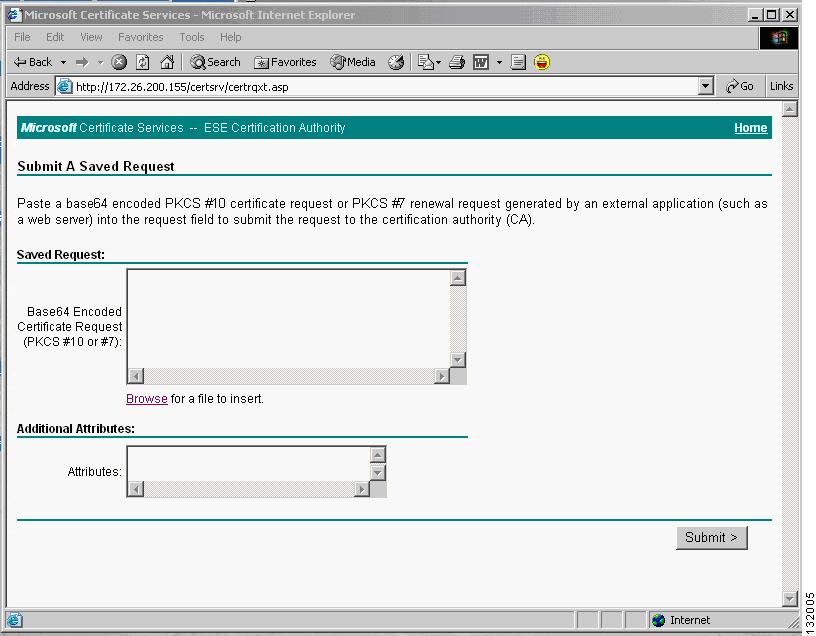
Task: Click the Discuss toolbar icon
Action: pyautogui.click(x=518, y=62)
